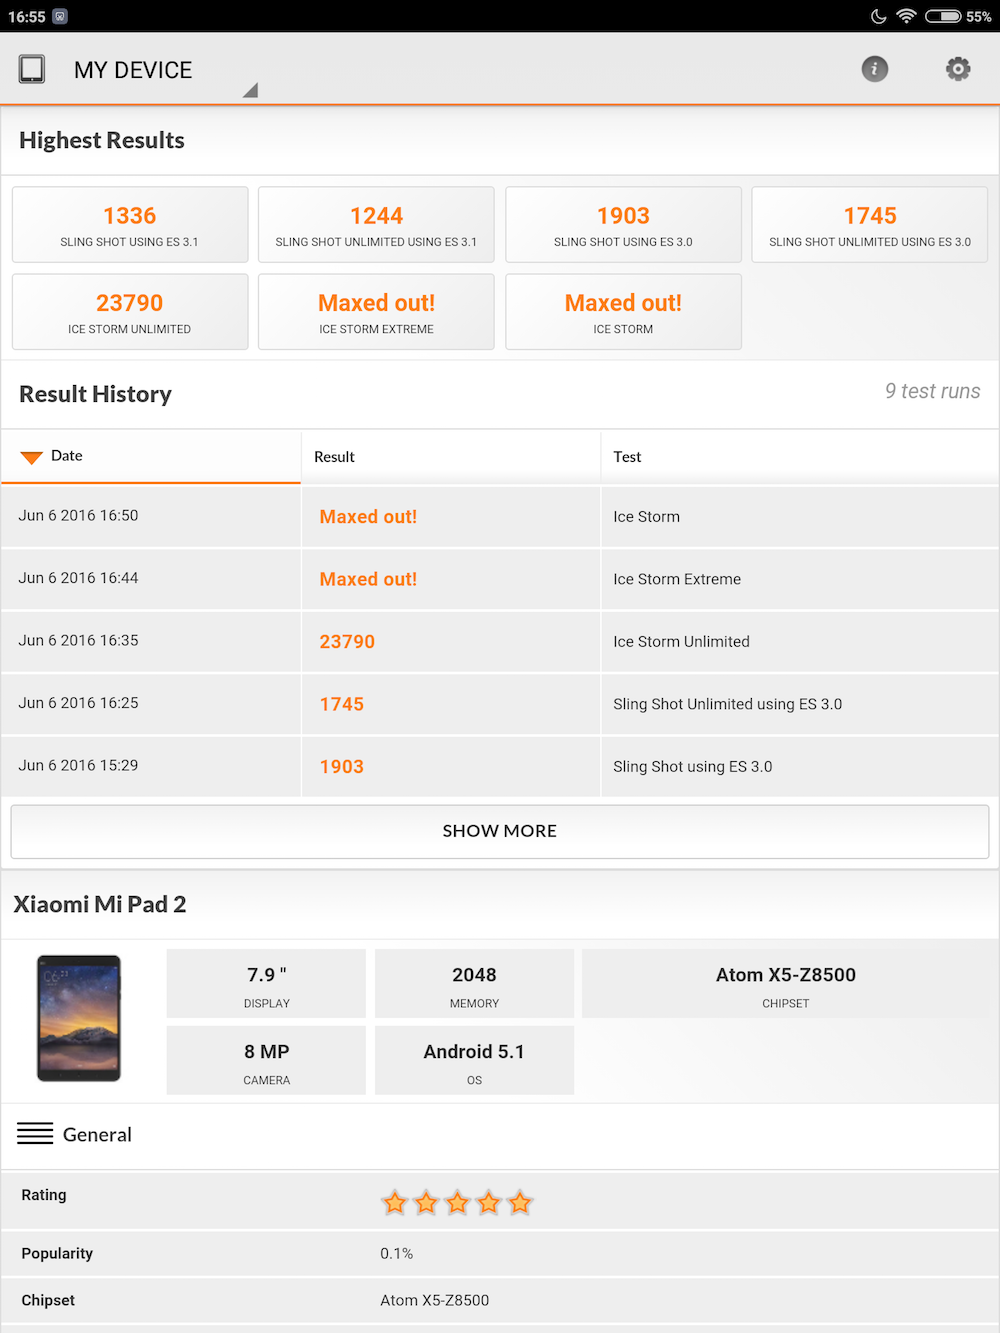This screenshot has height=1333, width=1000.
Task: Expand history with SHOW MORE
Action: [500, 831]
